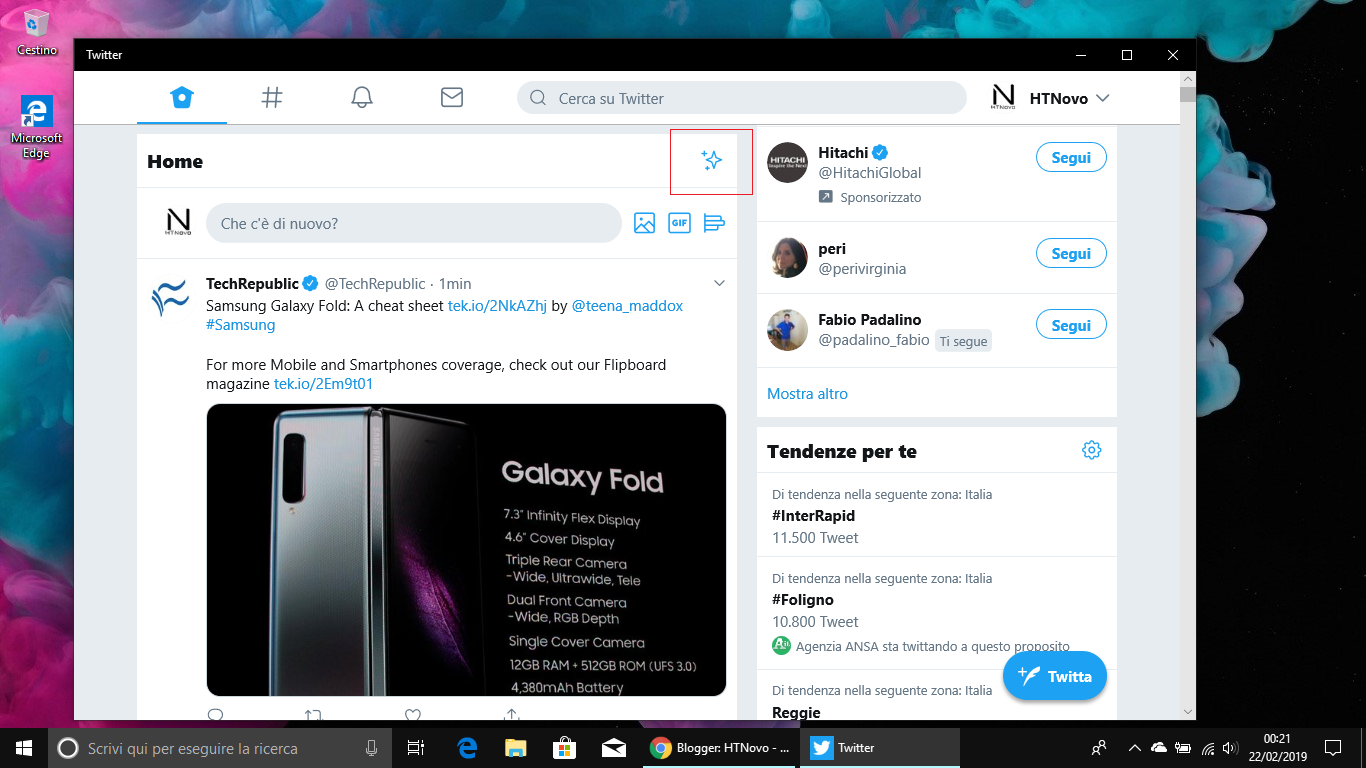The image size is (1366, 768).
Task: Follow Hitachi with the Segui button
Action: (1071, 157)
